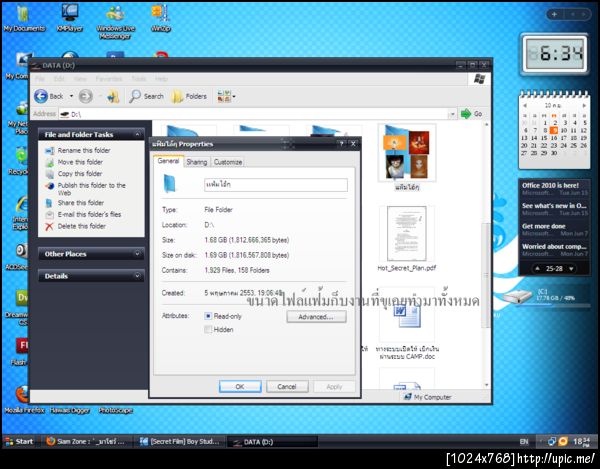
Task: Open Hawaii Digger desktop label
Action: pos(70,410)
